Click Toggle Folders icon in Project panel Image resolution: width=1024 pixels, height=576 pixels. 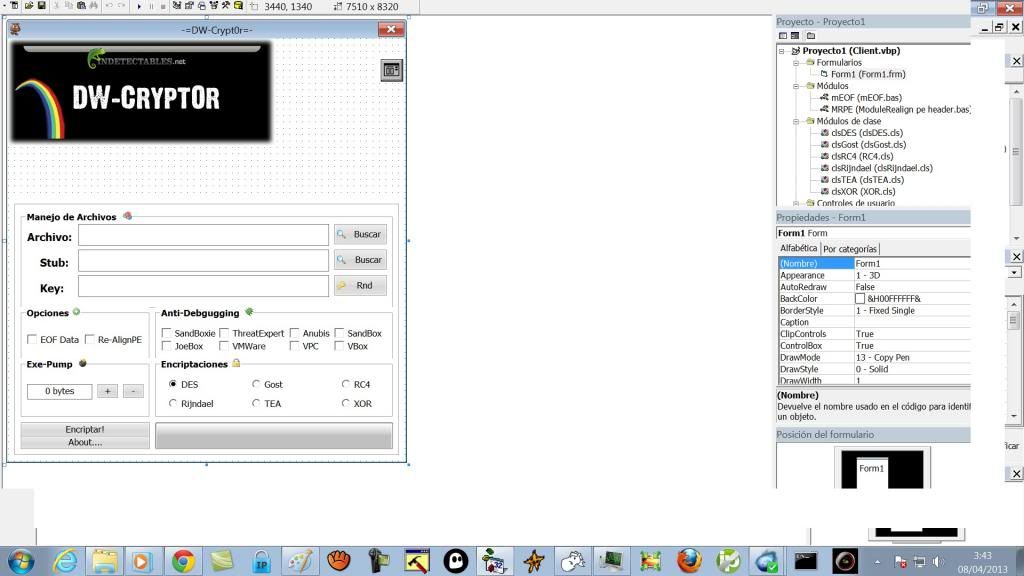coord(810,36)
